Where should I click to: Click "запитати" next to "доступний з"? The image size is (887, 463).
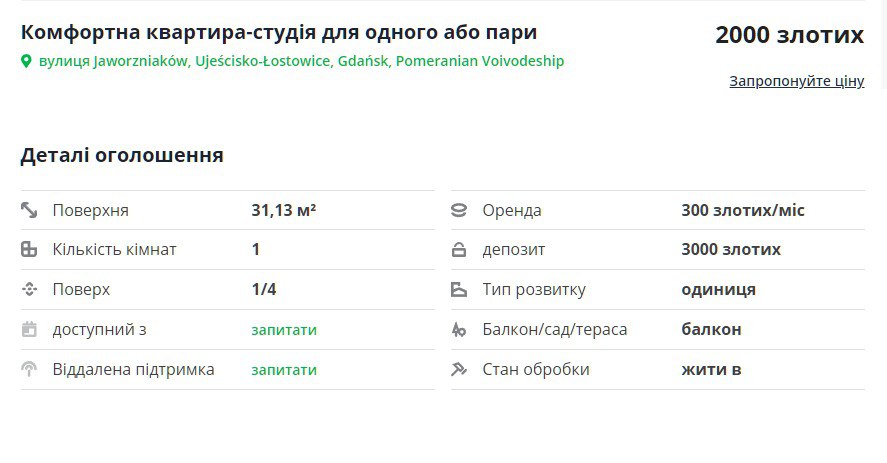(x=284, y=329)
